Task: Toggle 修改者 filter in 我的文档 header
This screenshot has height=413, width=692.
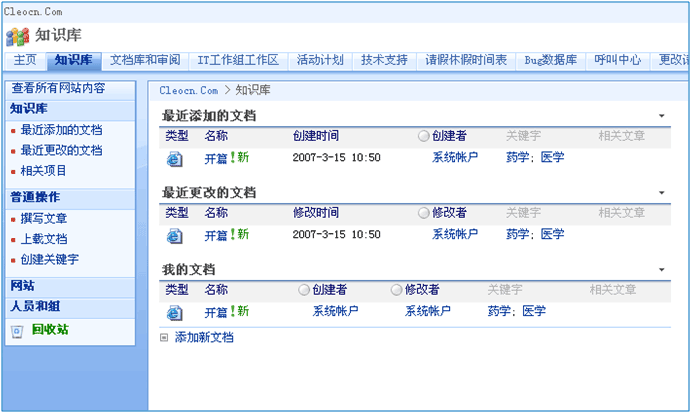Action: (396, 290)
